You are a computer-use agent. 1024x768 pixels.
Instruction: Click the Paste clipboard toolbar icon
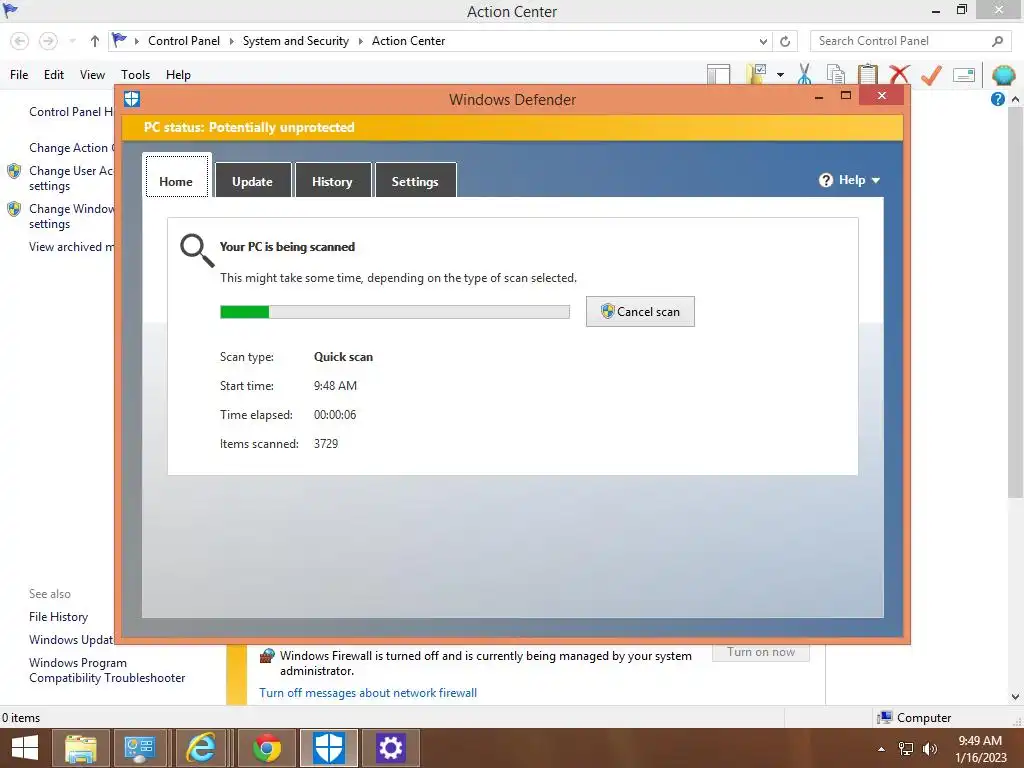point(867,74)
